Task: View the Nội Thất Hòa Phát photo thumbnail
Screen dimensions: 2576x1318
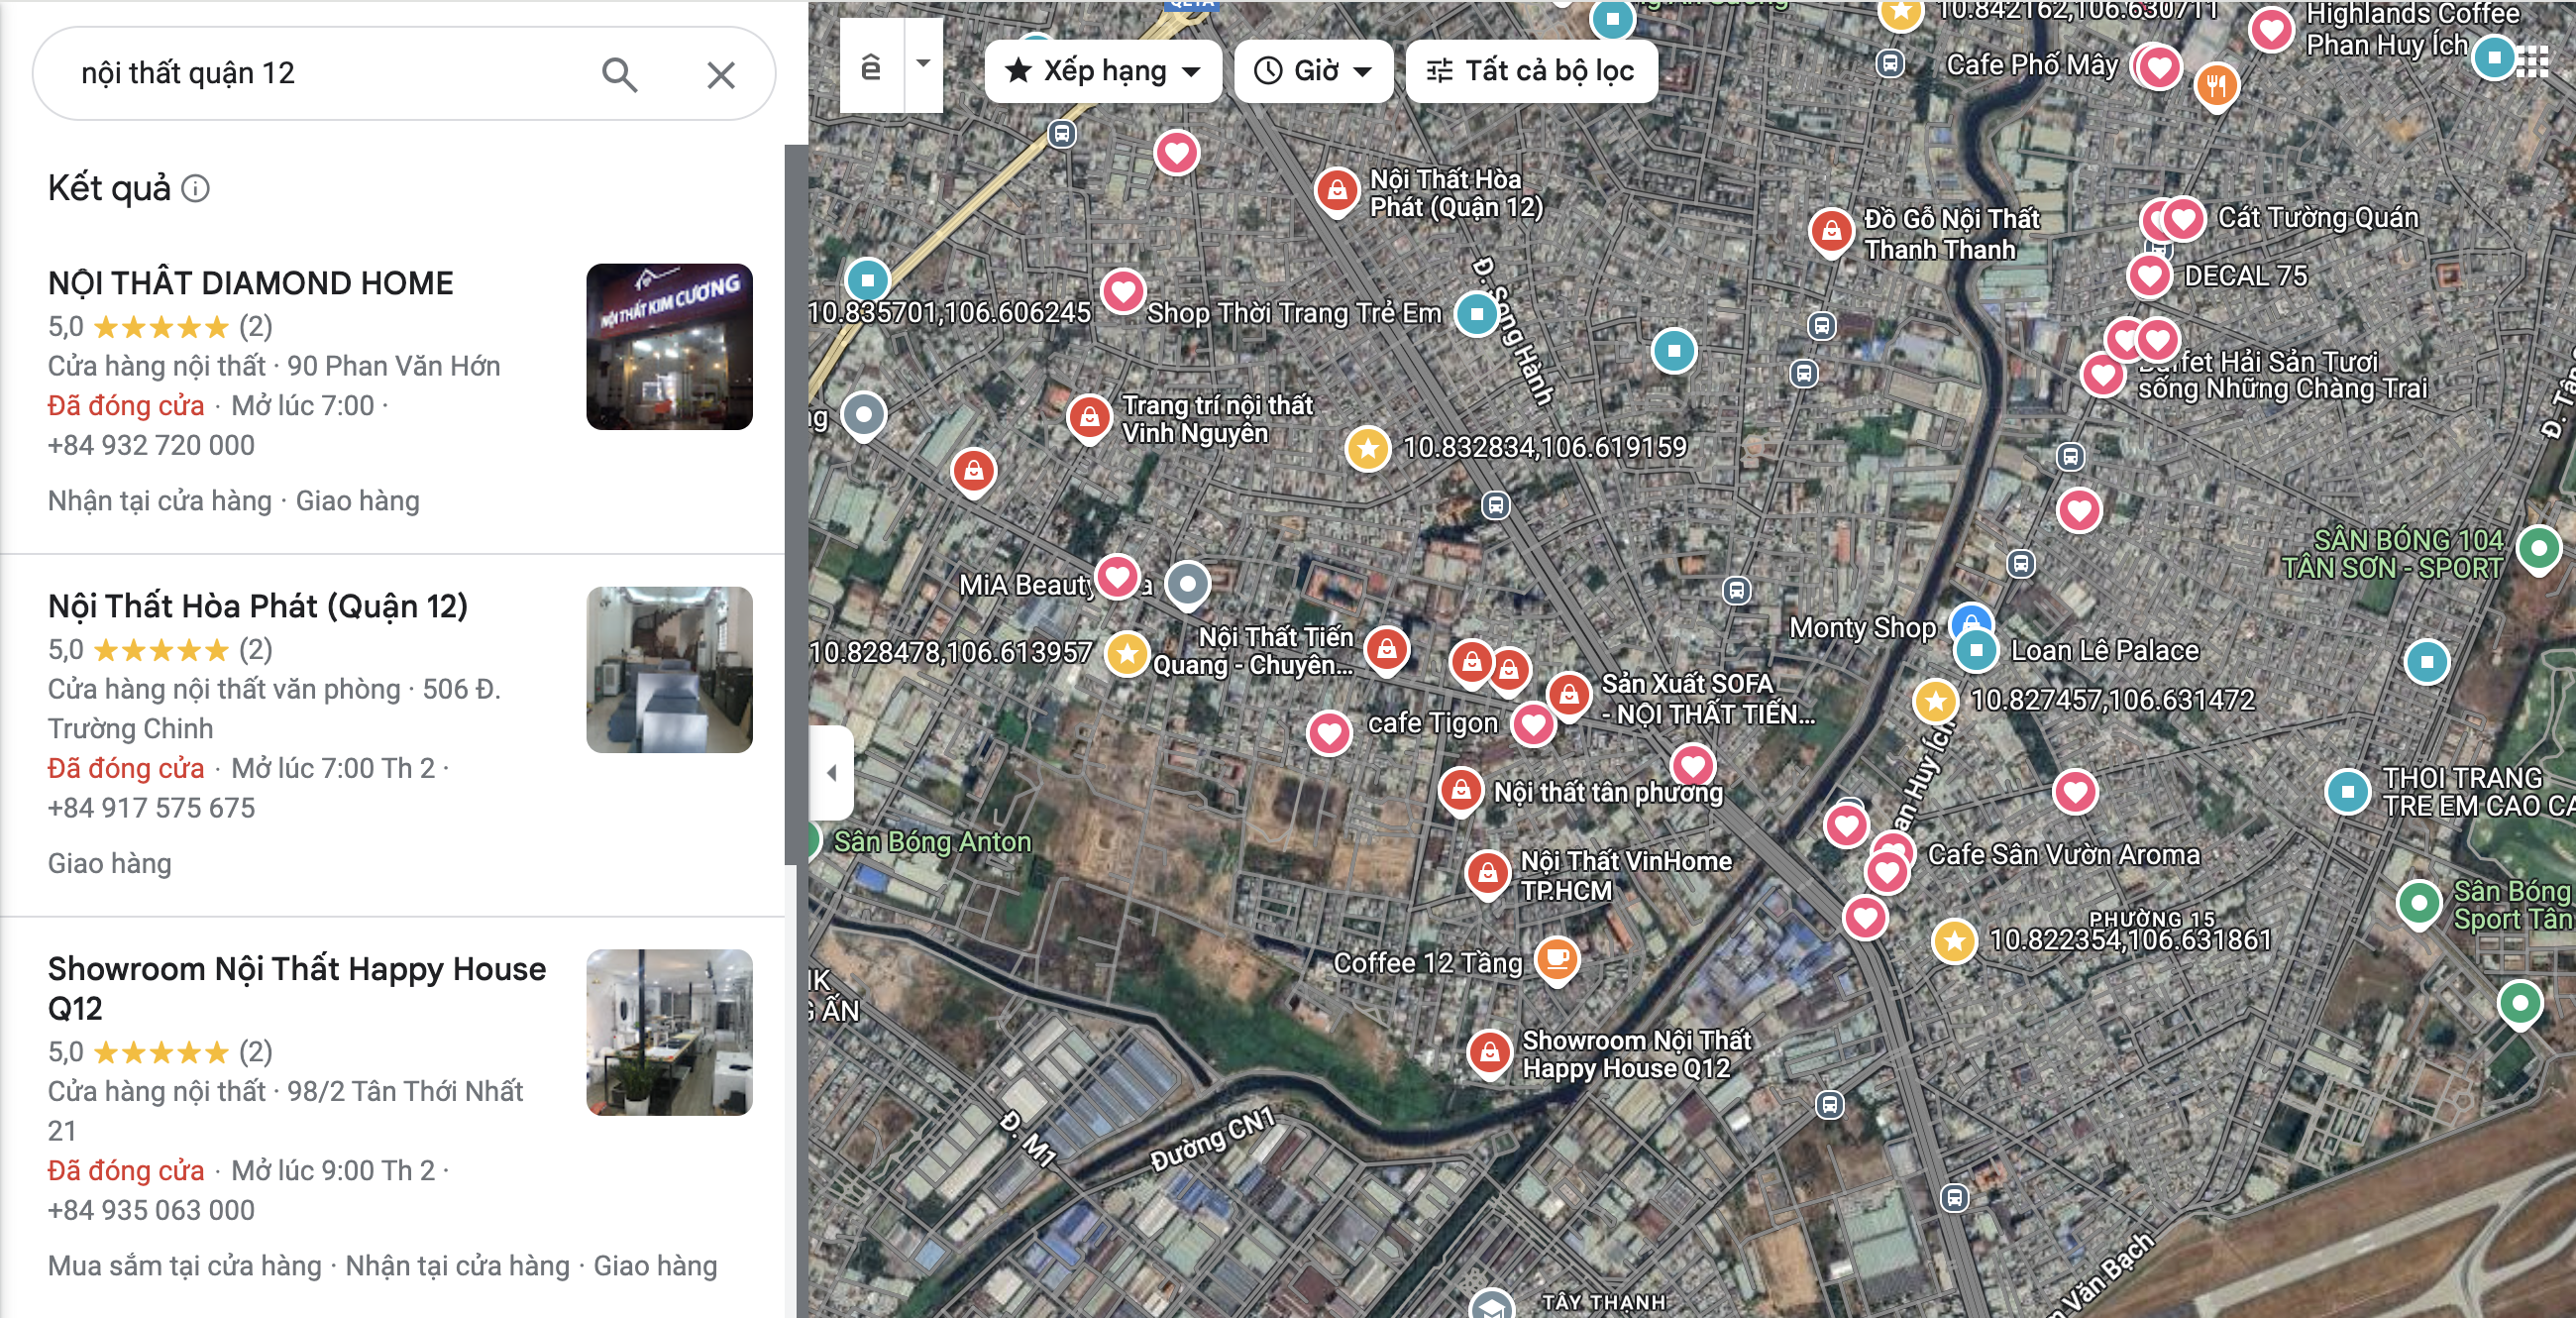Action: click(669, 669)
